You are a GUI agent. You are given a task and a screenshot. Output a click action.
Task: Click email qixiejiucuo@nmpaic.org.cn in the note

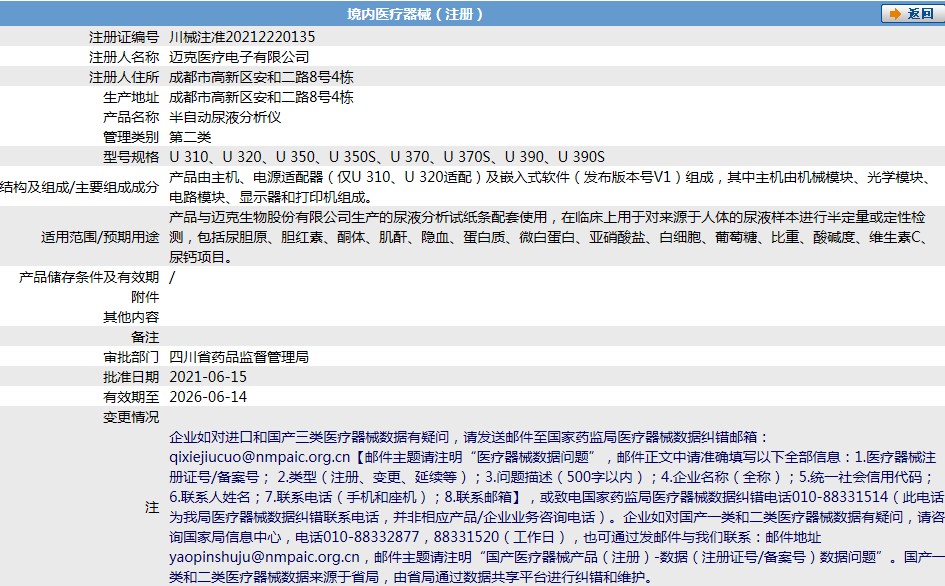click(x=260, y=457)
